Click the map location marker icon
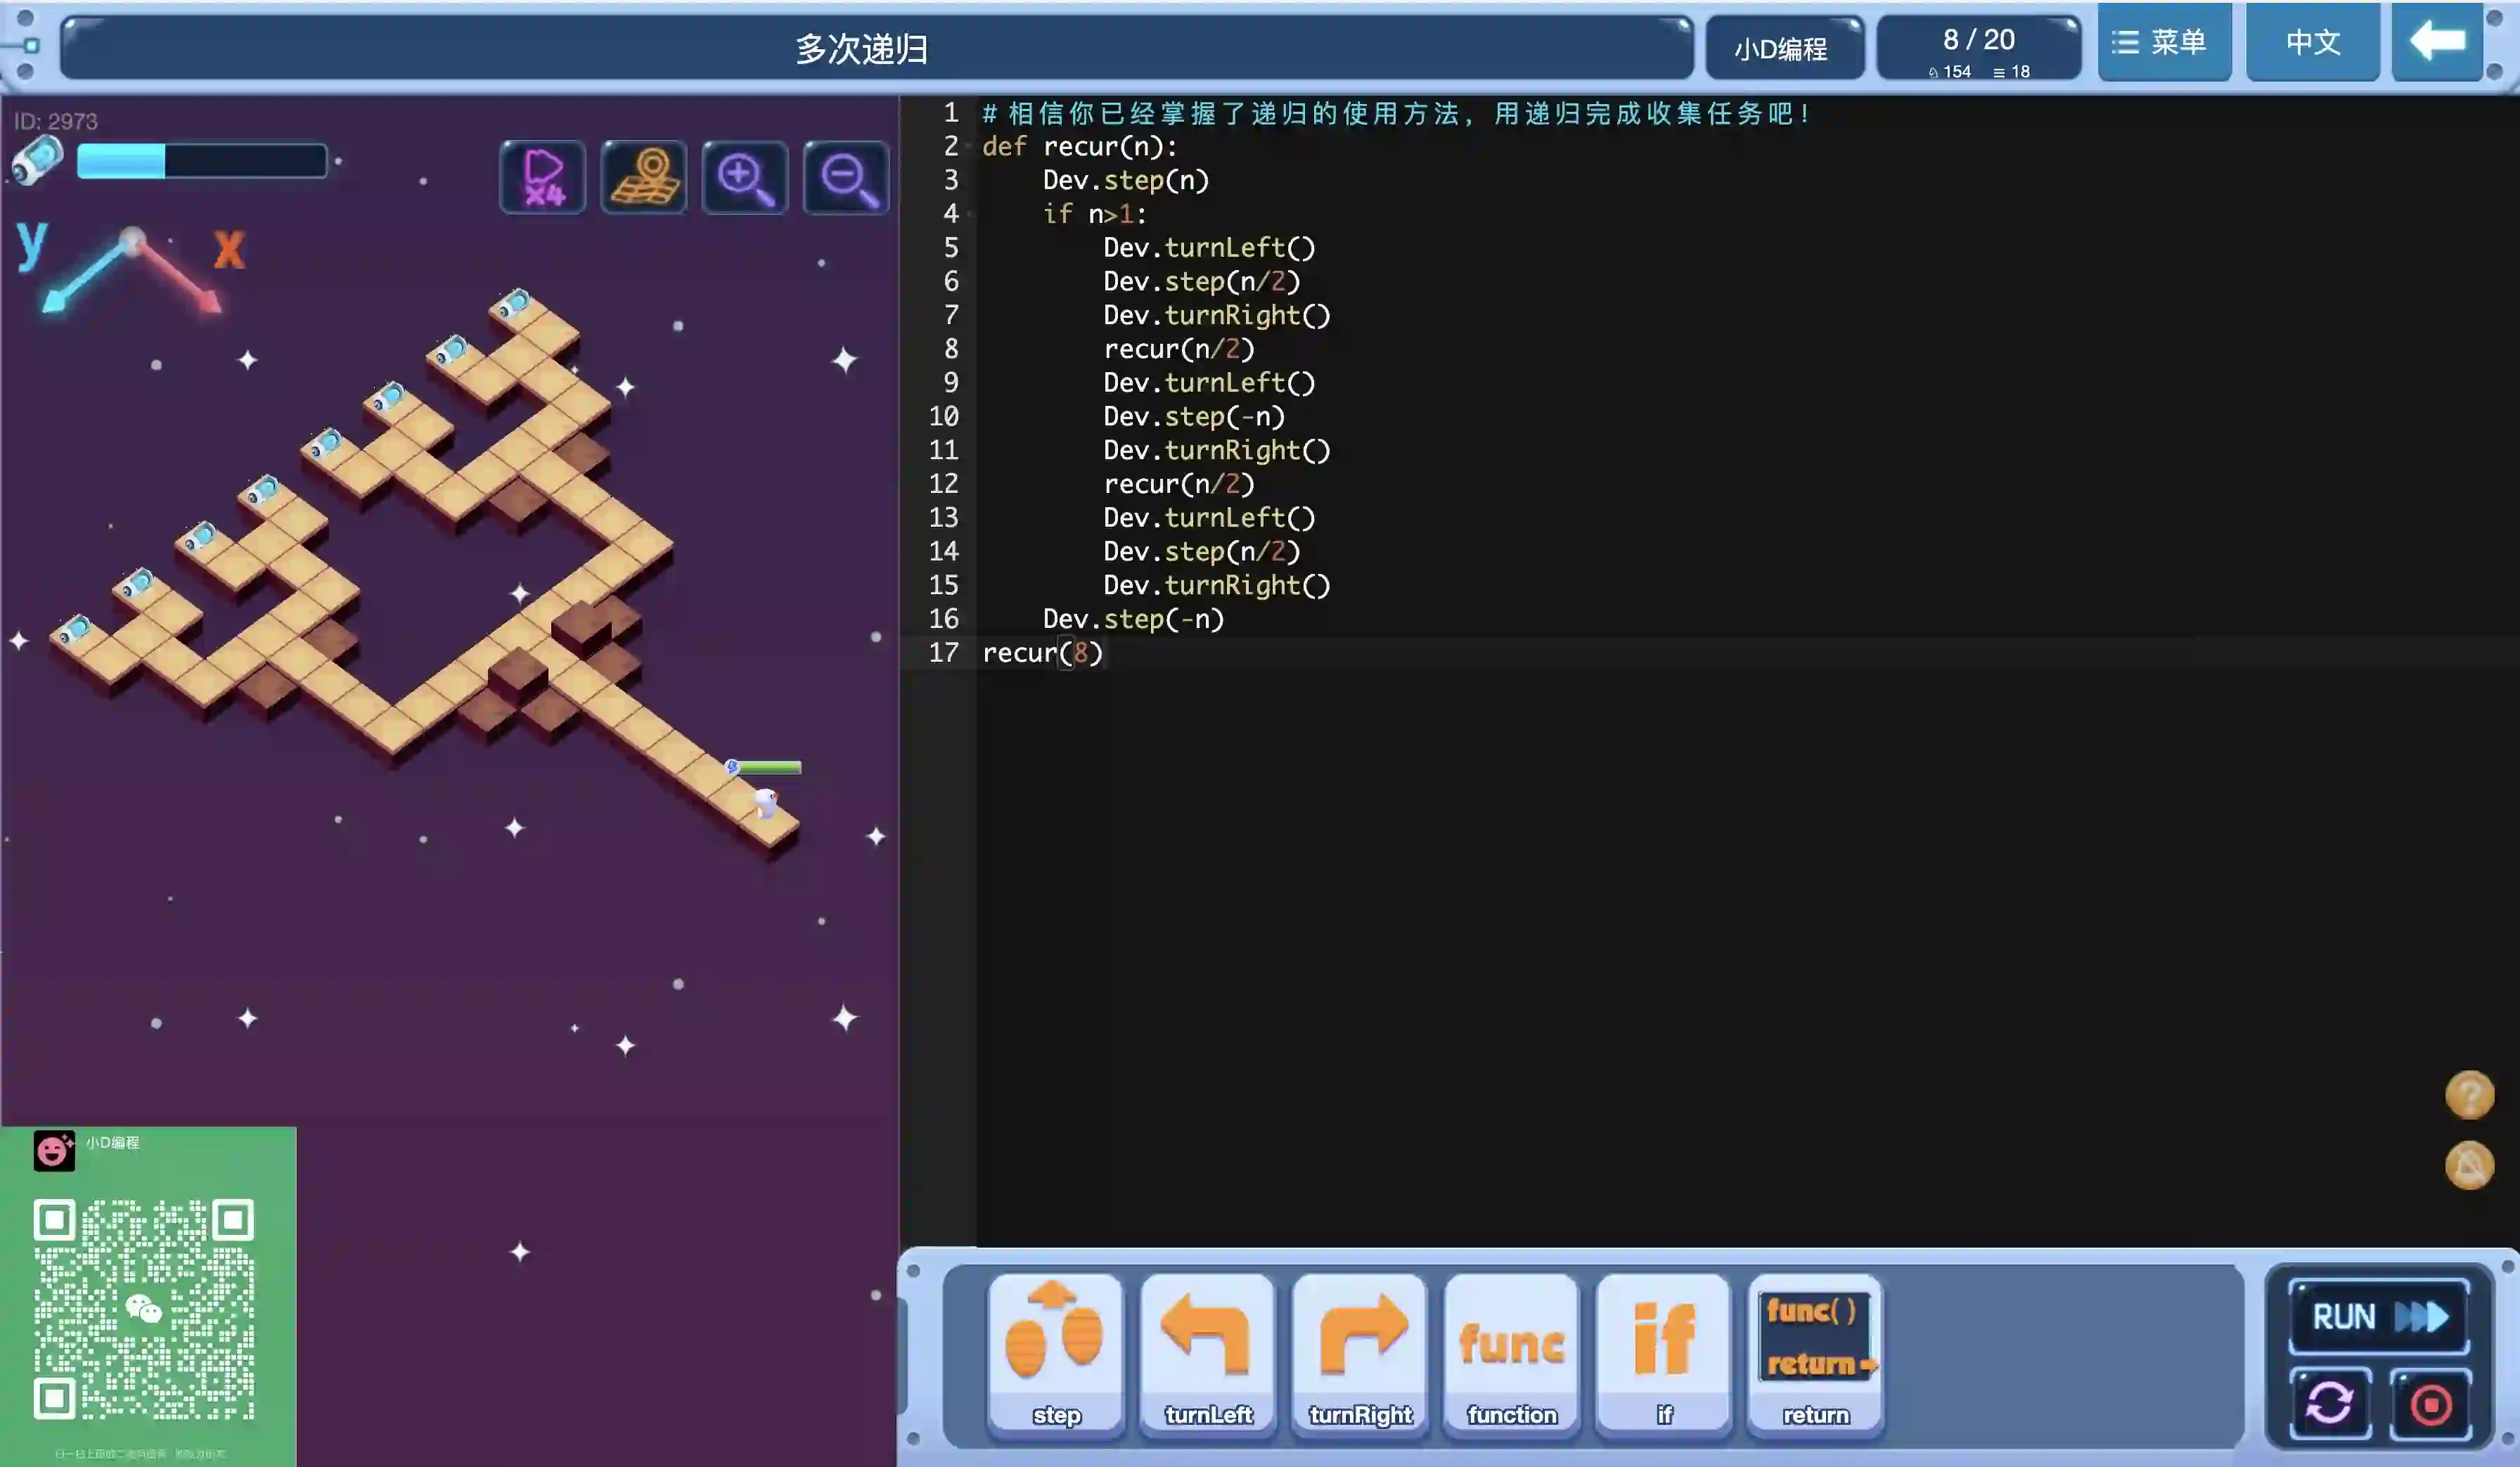The width and height of the screenshot is (2520, 1467). 644,178
